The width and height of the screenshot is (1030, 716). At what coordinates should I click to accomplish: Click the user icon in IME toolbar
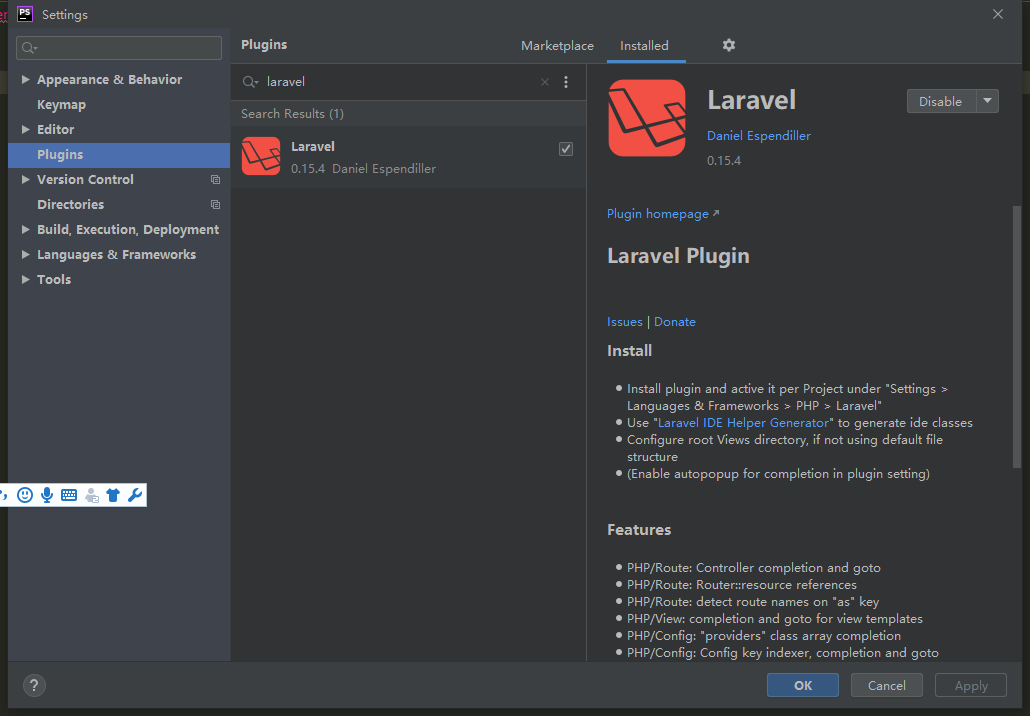pyautogui.click(x=92, y=495)
